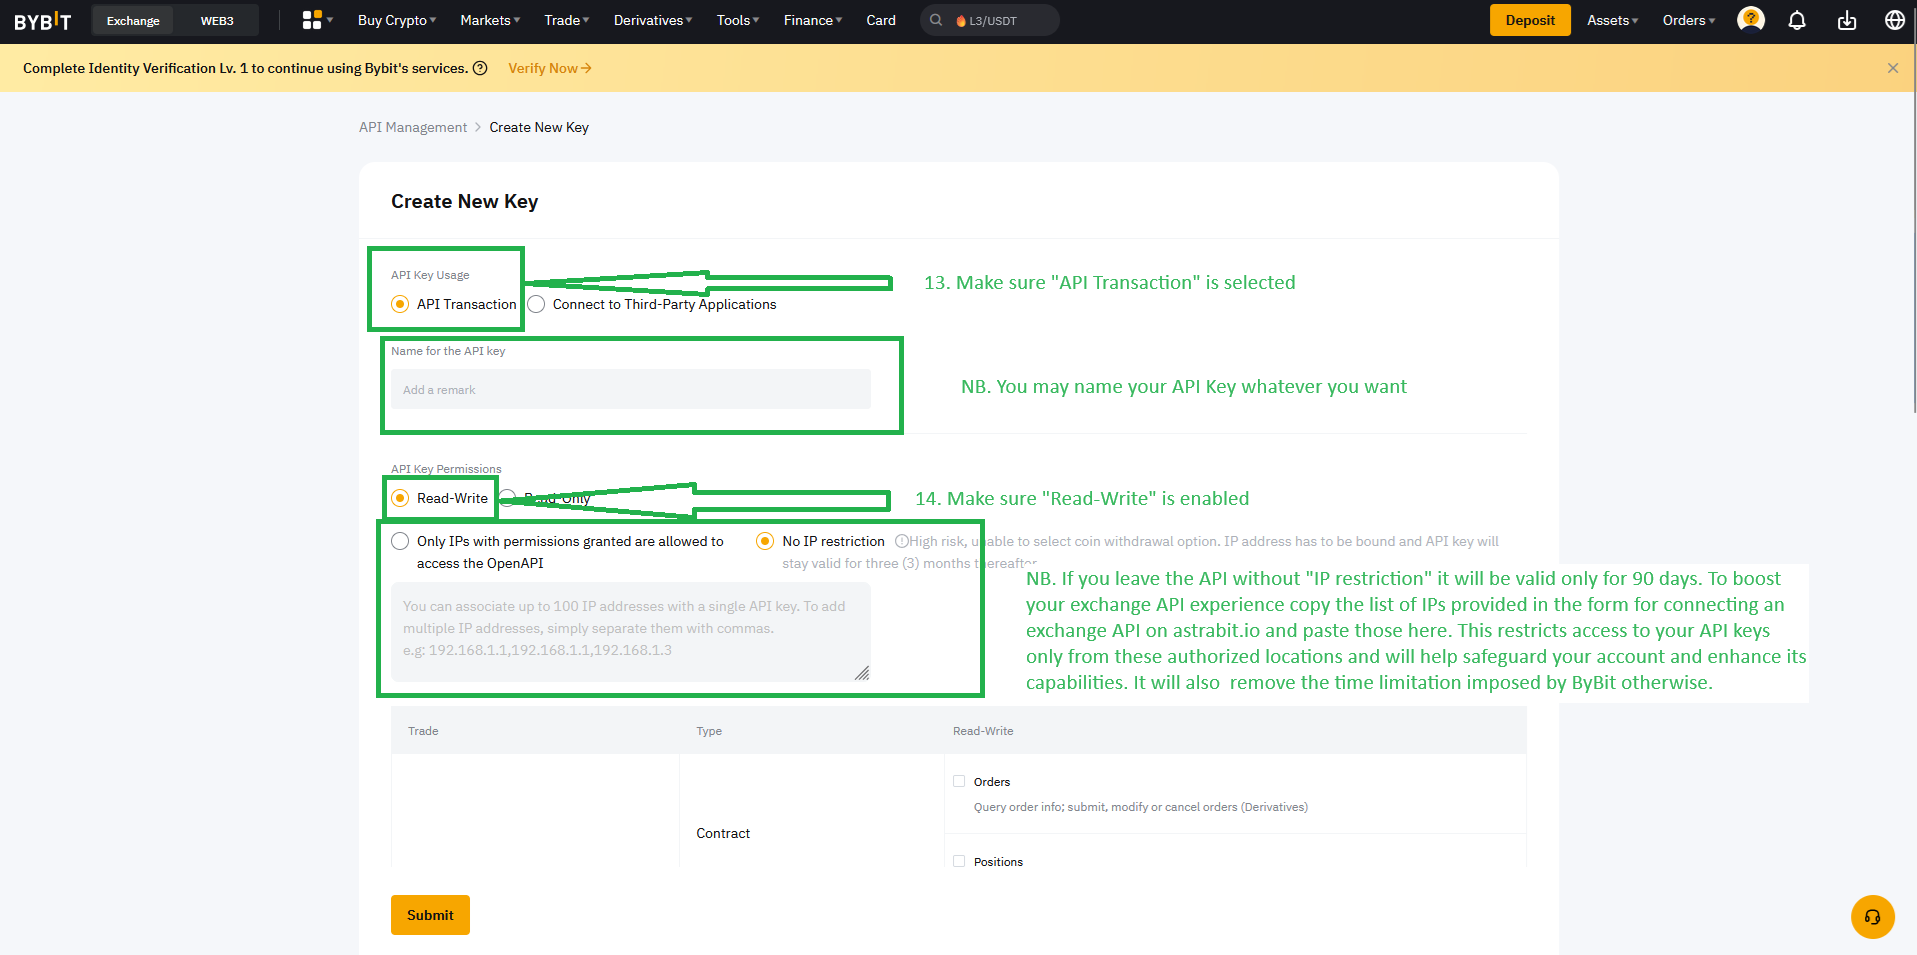Click the search magnifier icon
The height and width of the screenshot is (955, 1917).
[x=936, y=20]
